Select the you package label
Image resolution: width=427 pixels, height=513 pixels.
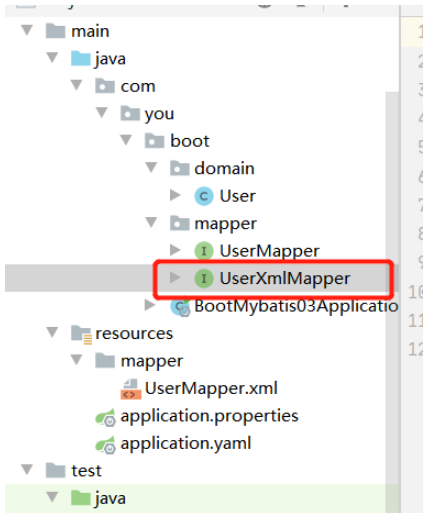[x=159, y=115]
